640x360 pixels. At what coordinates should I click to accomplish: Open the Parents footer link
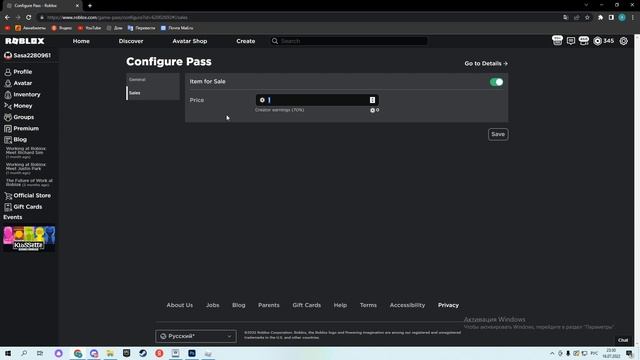[269, 305]
